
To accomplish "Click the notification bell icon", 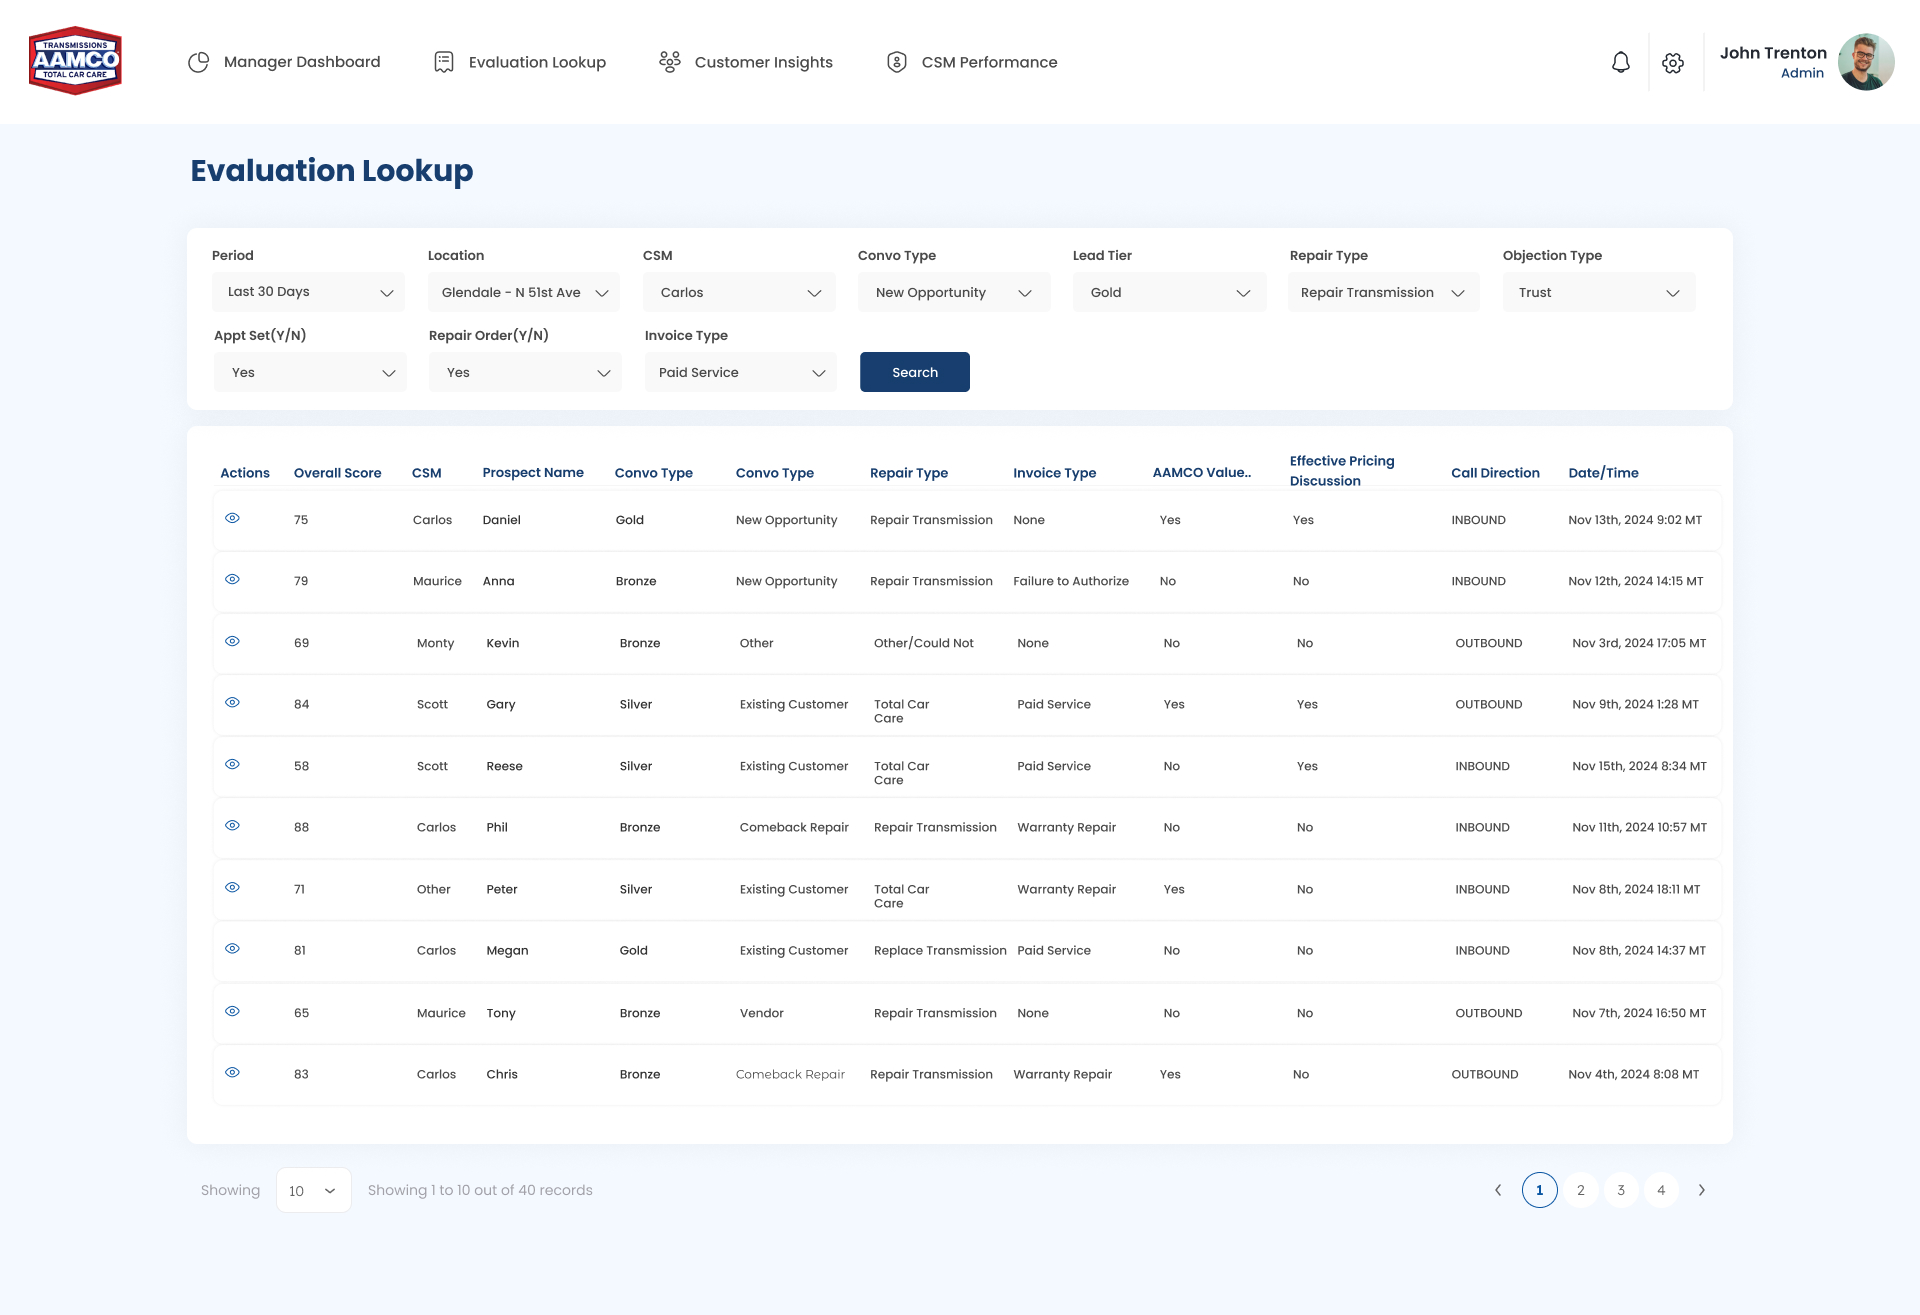I will 1620,62.
